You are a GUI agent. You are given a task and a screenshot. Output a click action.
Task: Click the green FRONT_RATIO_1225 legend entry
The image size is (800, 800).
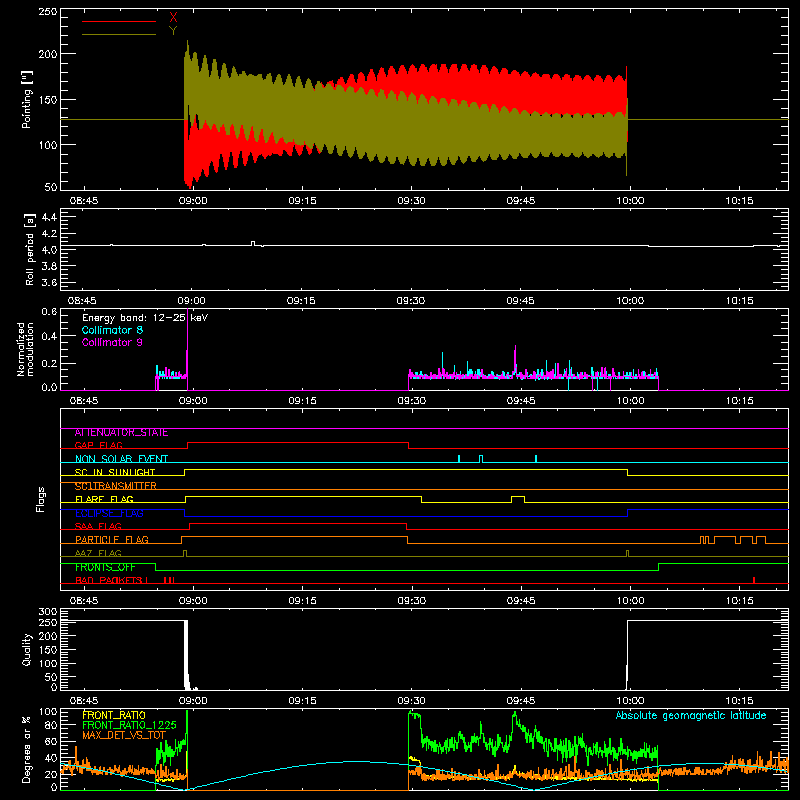[129, 725]
